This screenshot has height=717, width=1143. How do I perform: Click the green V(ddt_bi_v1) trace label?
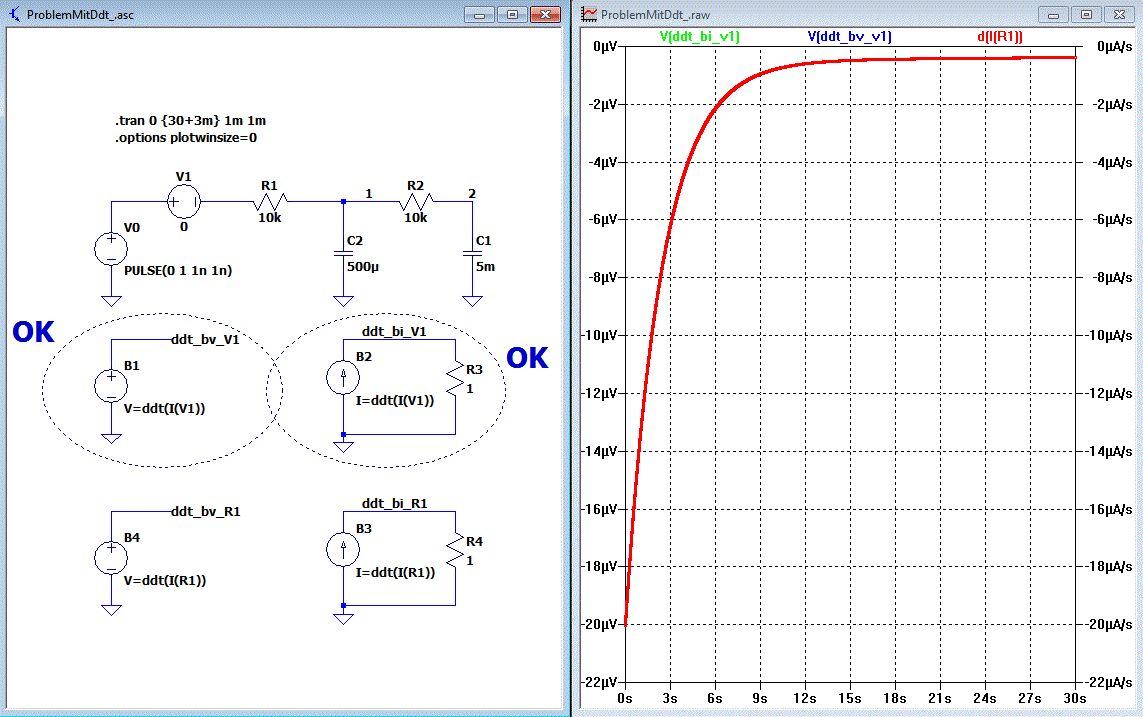click(700, 36)
